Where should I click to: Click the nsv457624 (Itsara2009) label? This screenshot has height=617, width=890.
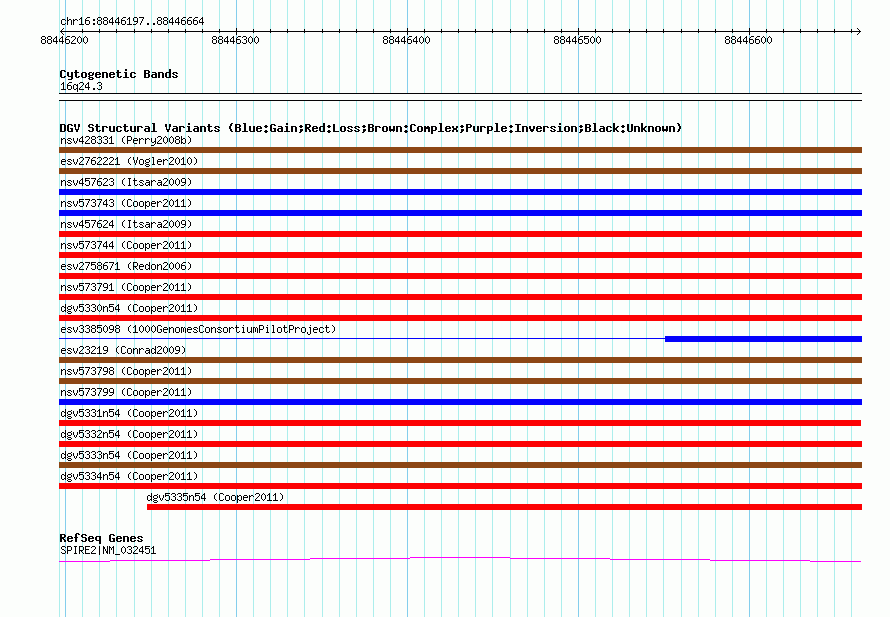(x=126, y=224)
